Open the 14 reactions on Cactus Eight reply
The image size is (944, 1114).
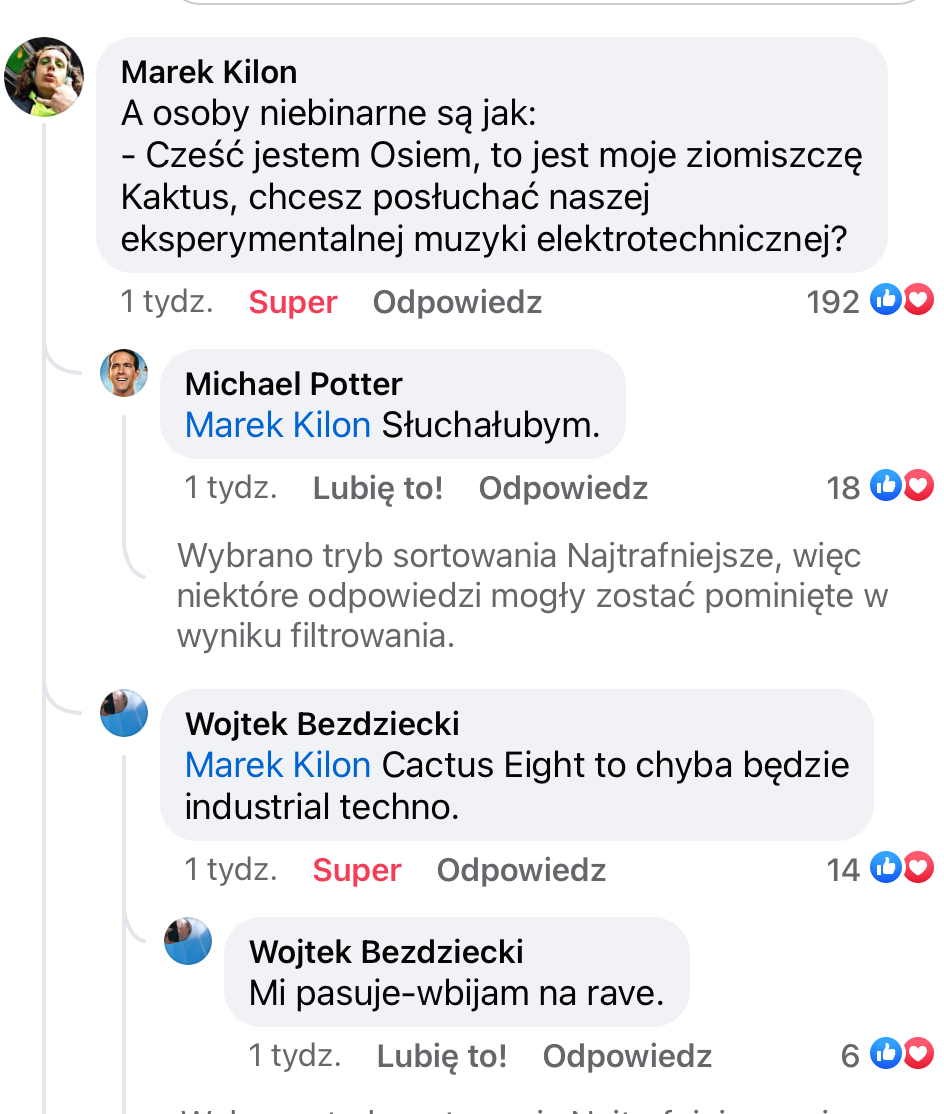point(879,868)
